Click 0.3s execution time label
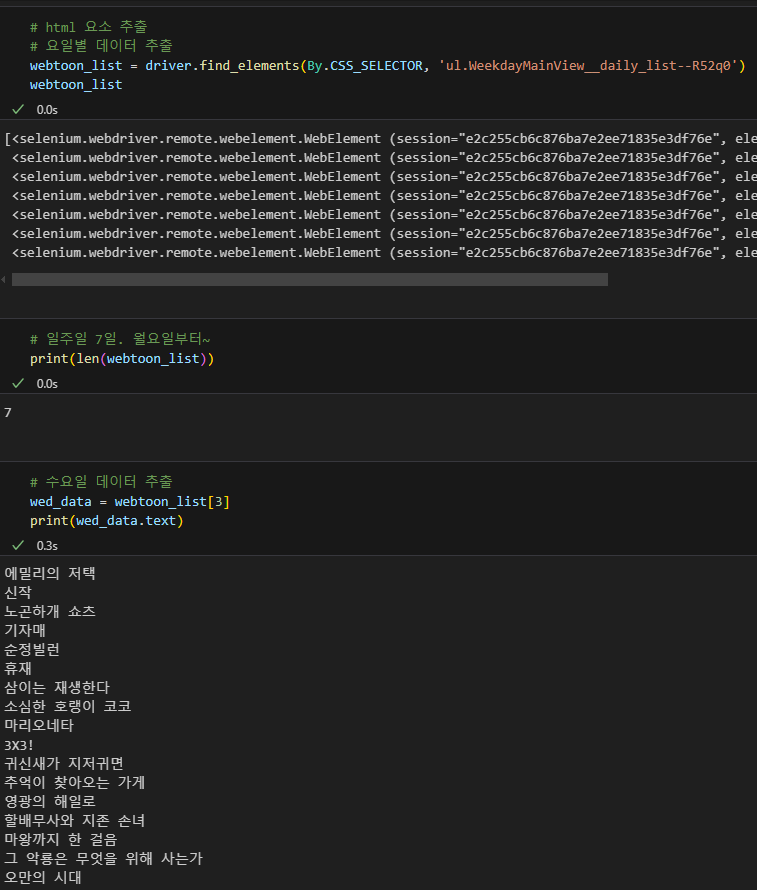Screen dimensions: 757x890 tap(47, 545)
